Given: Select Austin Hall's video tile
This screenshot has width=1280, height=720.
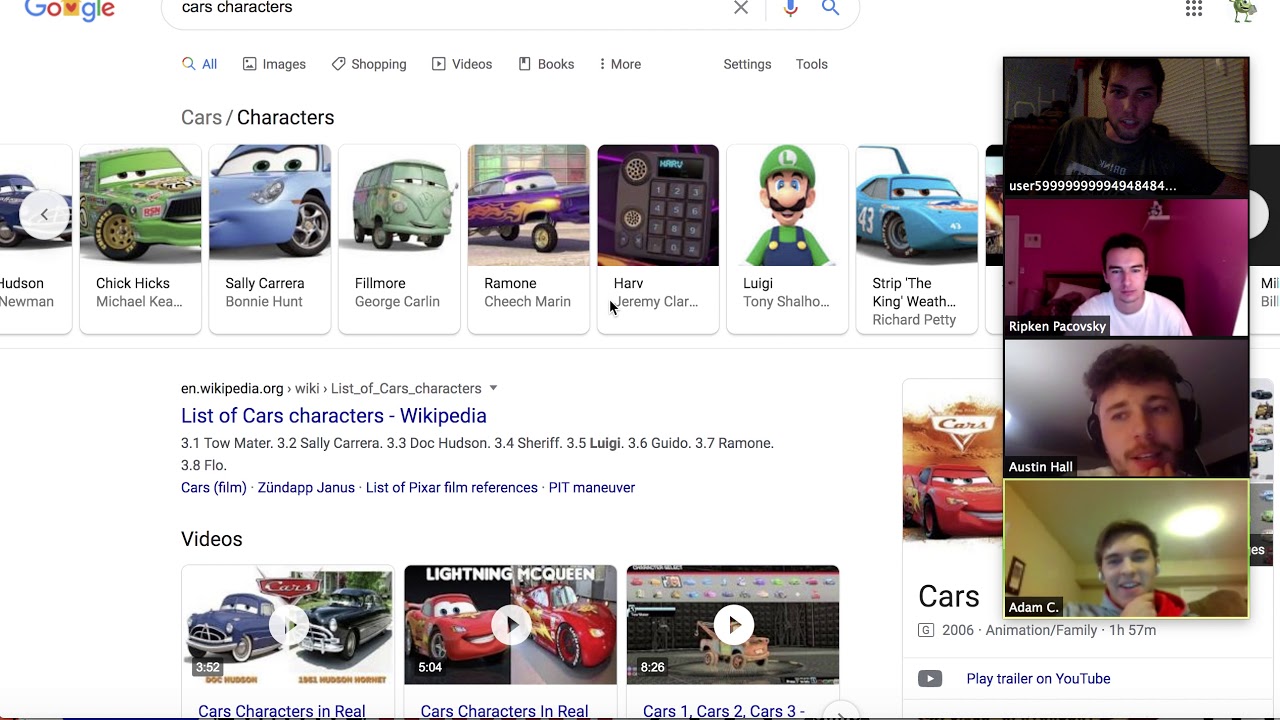Looking at the screenshot, I should 1126,408.
